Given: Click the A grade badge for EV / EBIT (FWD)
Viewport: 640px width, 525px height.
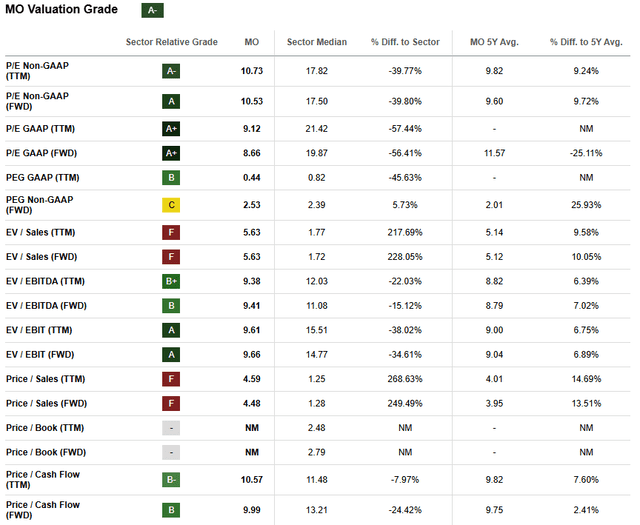Looking at the screenshot, I should (172, 355).
